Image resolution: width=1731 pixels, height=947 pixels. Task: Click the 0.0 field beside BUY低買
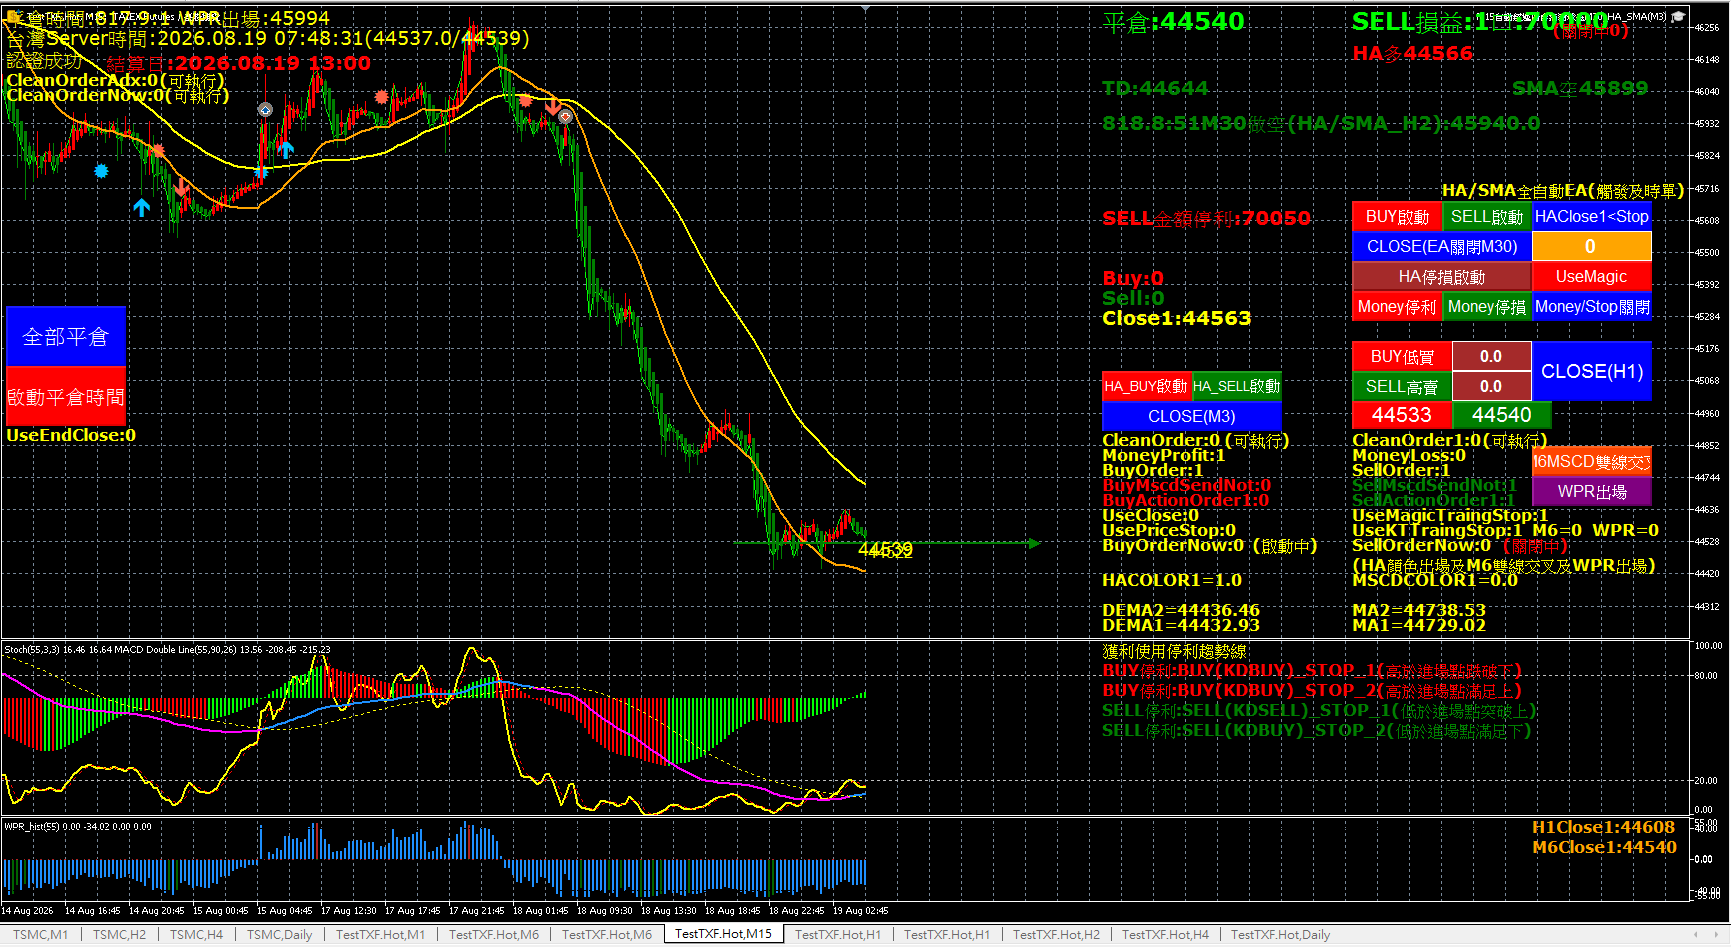pos(1491,357)
